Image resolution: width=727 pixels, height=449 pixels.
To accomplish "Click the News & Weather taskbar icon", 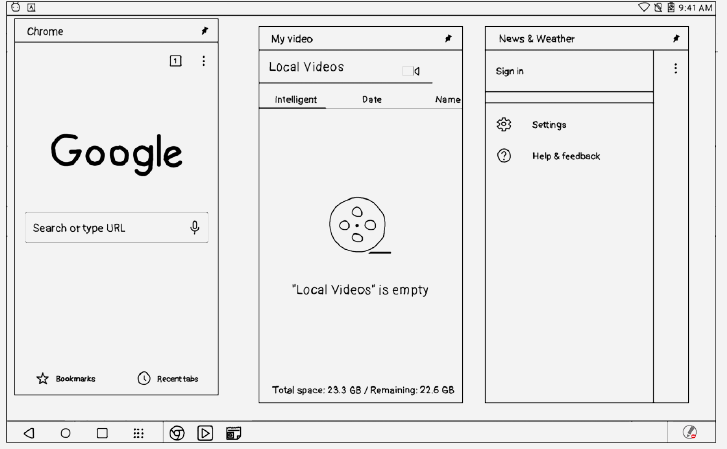I will click(x=233, y=433).
